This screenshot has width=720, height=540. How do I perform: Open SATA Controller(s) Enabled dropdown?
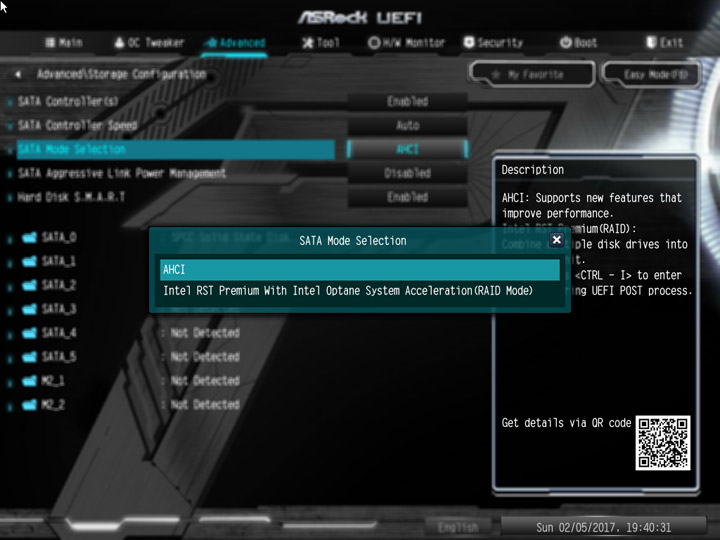(x=407, y=101)
